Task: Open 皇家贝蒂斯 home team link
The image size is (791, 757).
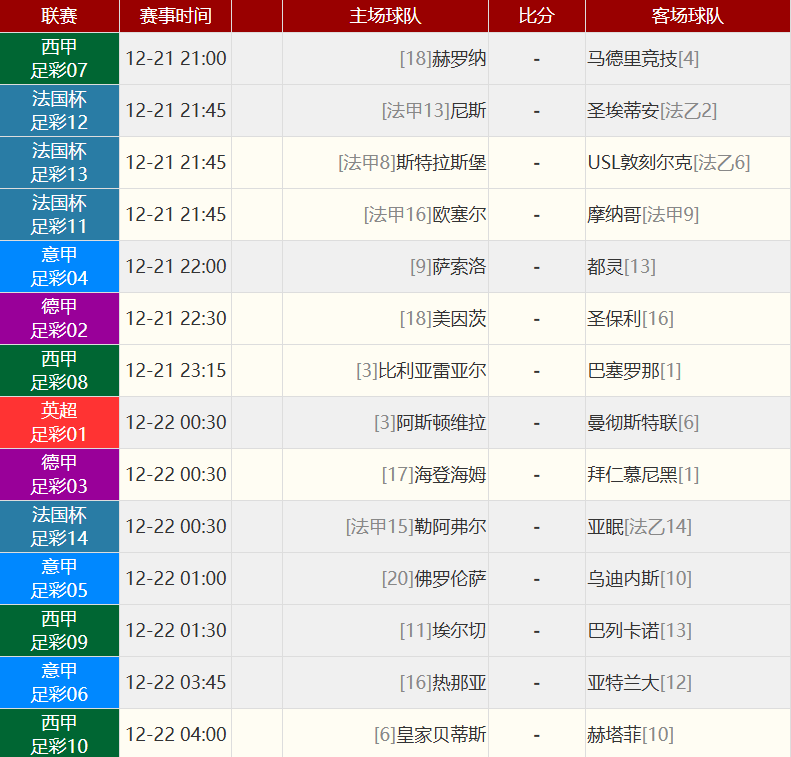Action: pyautogui.click(x=441, y=735)
